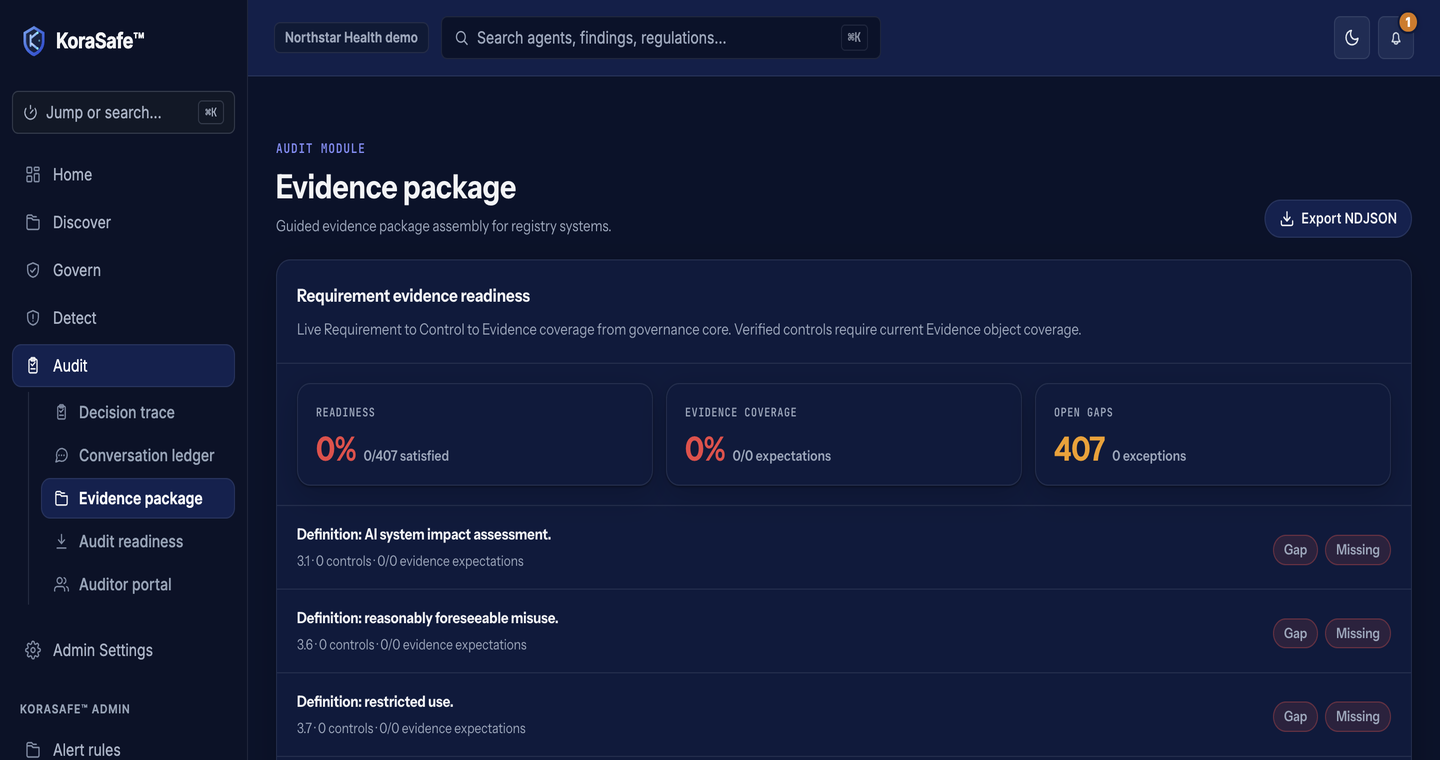Click the Govern shield-check icon

[x=33, y=270]
